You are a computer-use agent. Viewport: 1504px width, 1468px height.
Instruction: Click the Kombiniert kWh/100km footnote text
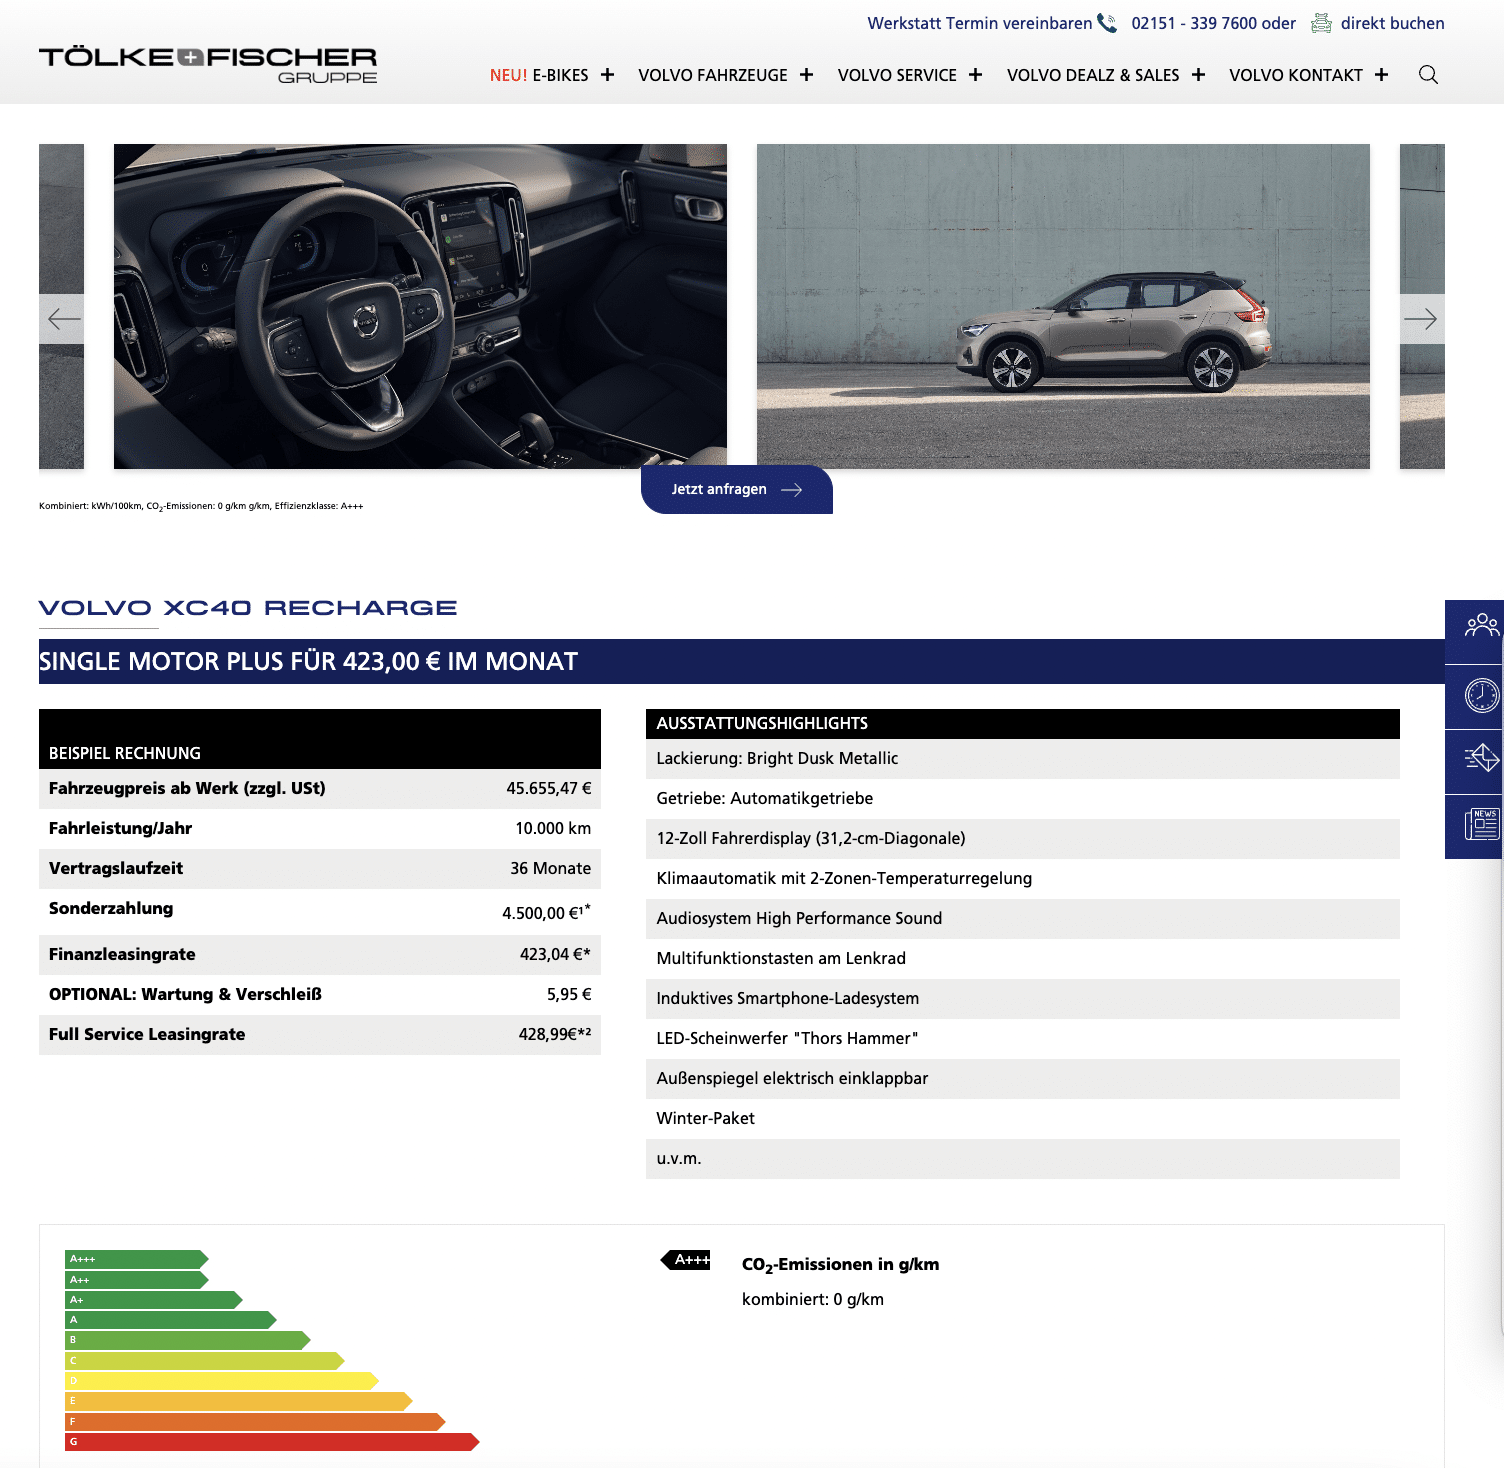201,506
